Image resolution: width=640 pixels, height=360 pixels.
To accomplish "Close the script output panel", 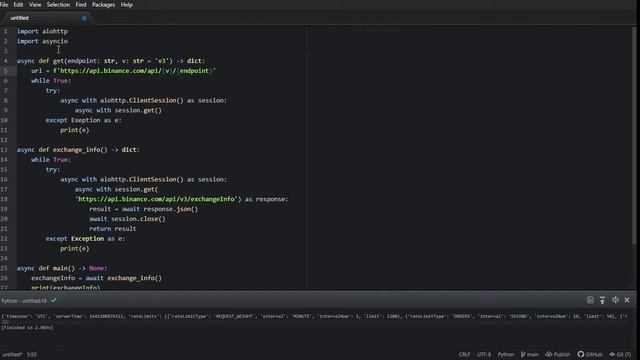I will 627,300.
